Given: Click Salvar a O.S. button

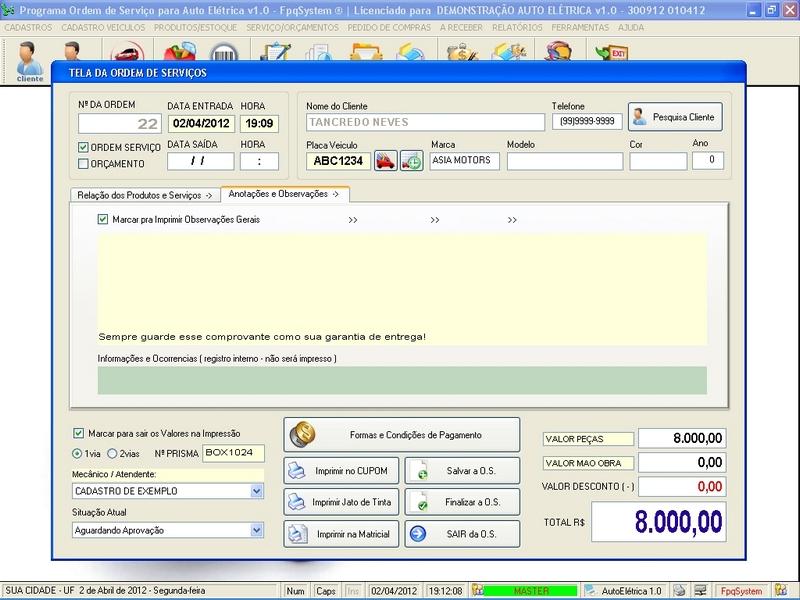Looking at the screenshot, I should [x=462, y=470].
